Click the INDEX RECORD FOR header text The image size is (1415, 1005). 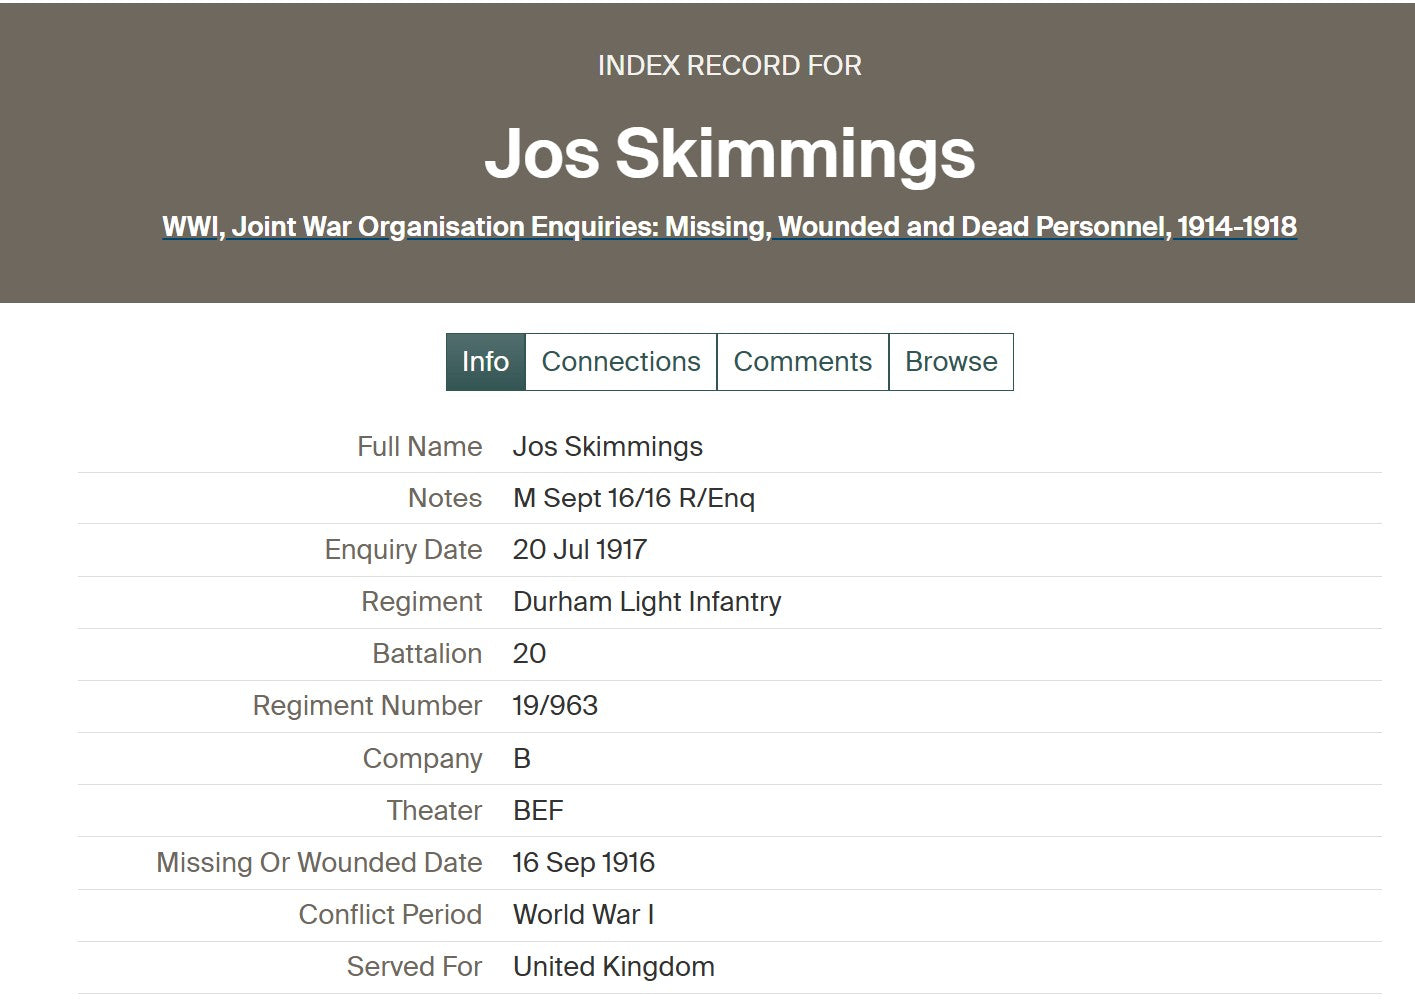(x=729, y=66)
